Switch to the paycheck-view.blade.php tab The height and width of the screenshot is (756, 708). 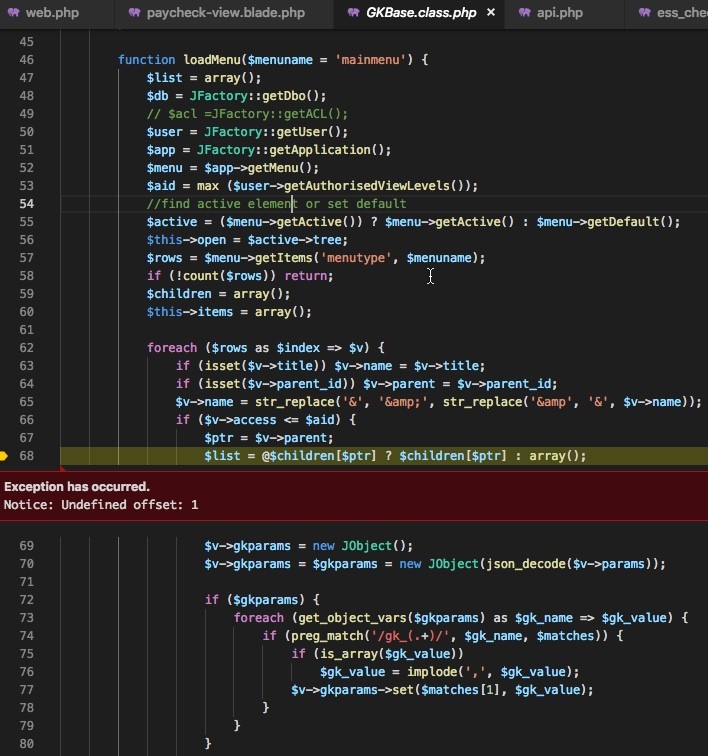(225, 13)
